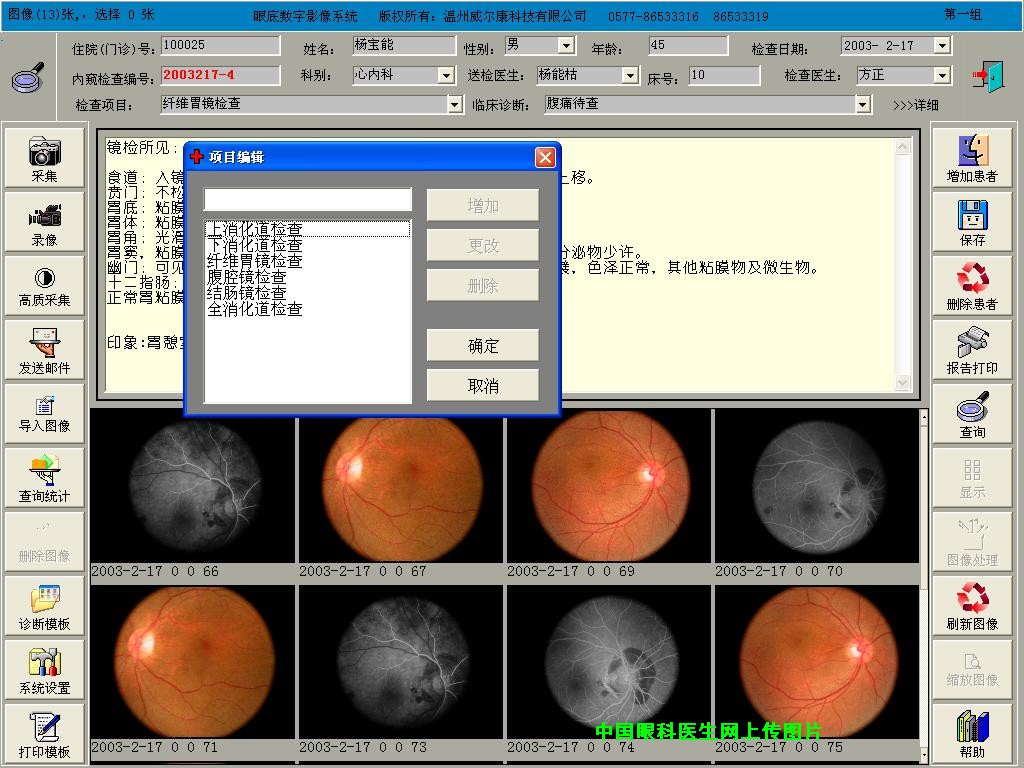This screenshot has height=768, width=1024.
Task: Expand the 性别 gender dropdown
Action: click(x=566, y=46)
